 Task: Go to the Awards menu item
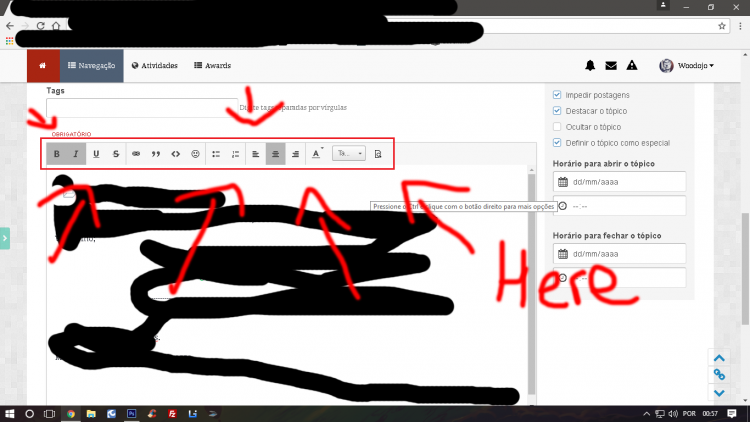[x=212, y=66]
